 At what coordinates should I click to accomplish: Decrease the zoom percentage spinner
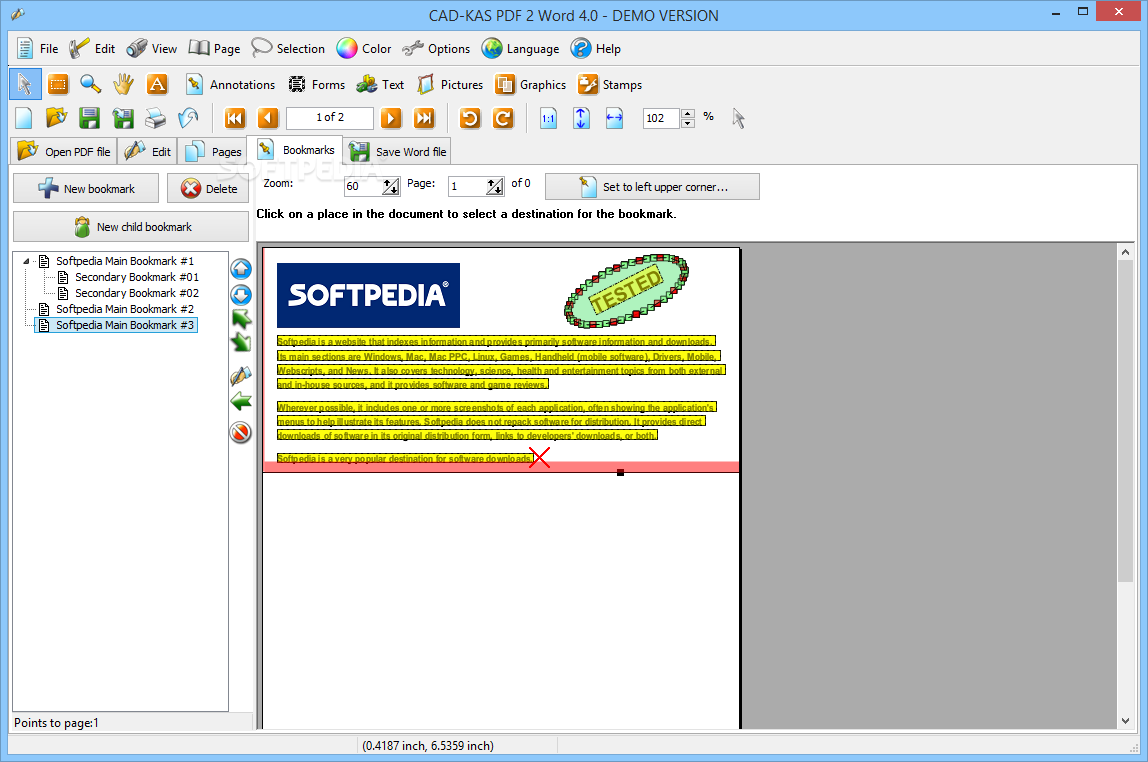(687, 123)
